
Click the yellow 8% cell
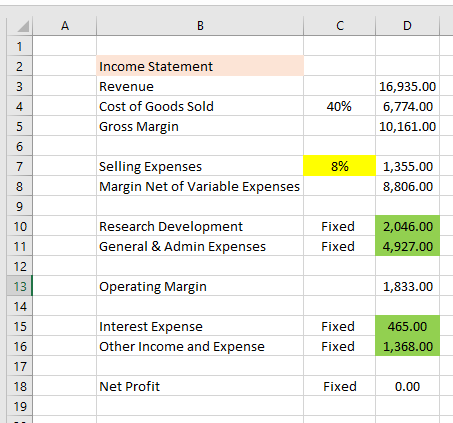340,166
